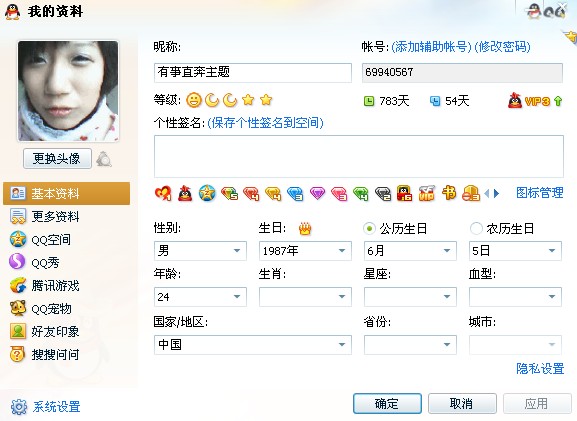Click the purple diamond badge icon
The image size is (577, 421).
[x=317, y=193]
